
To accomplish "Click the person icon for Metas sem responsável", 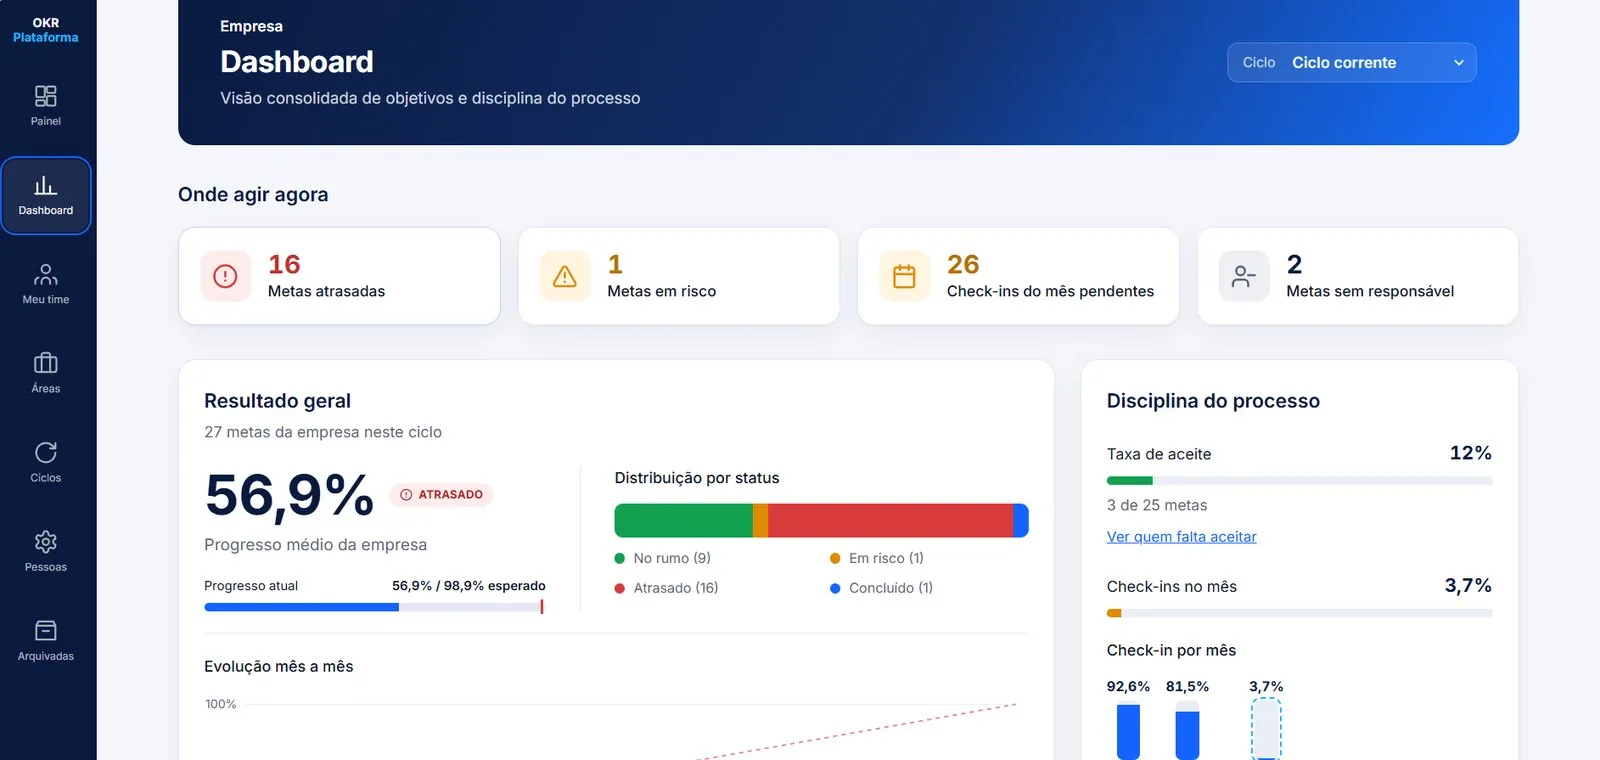I will coord(1244,276).
